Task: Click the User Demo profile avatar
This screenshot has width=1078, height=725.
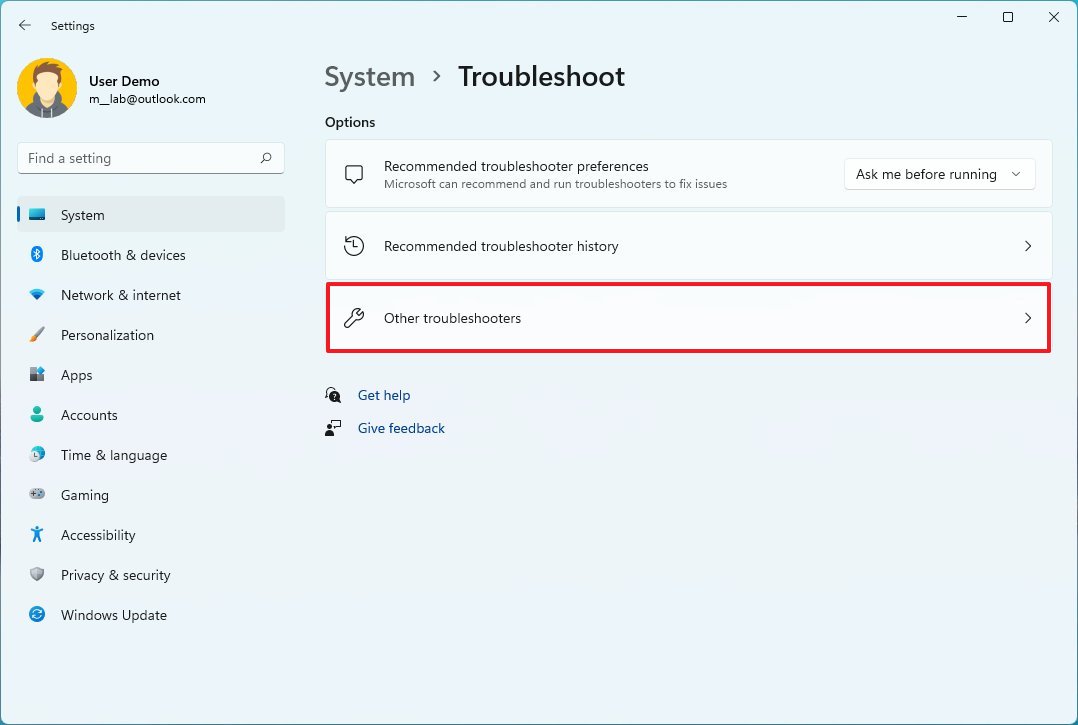Action: pyautogui.click(x=47, y=89)
